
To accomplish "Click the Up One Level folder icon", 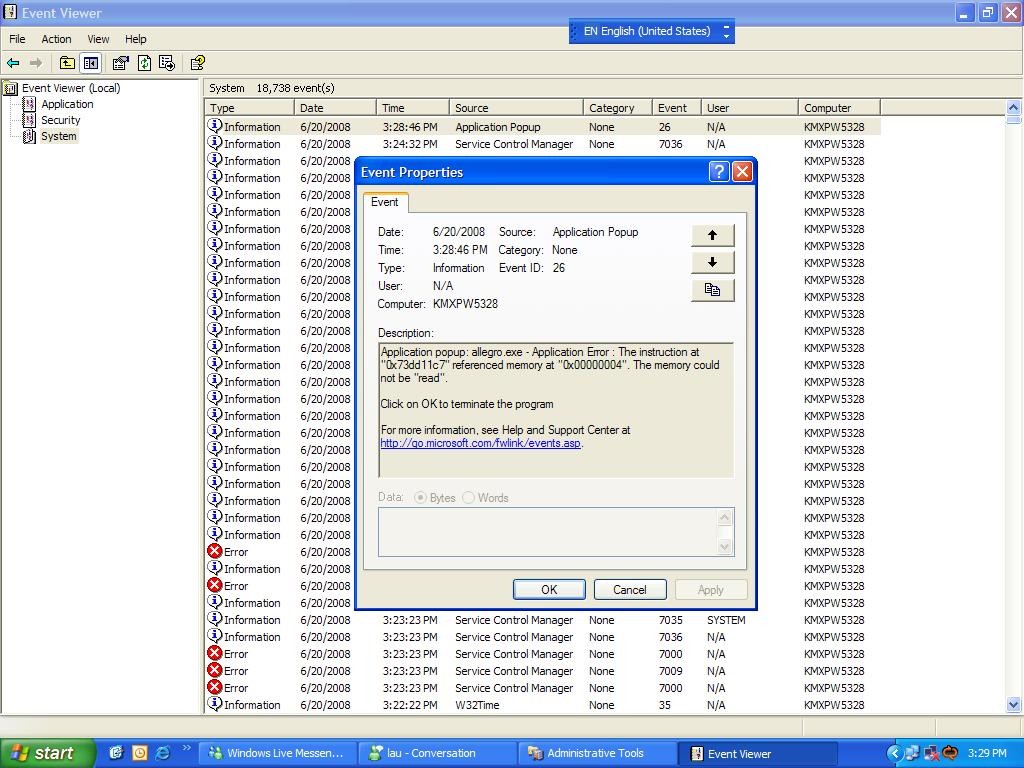I will 67,63.
